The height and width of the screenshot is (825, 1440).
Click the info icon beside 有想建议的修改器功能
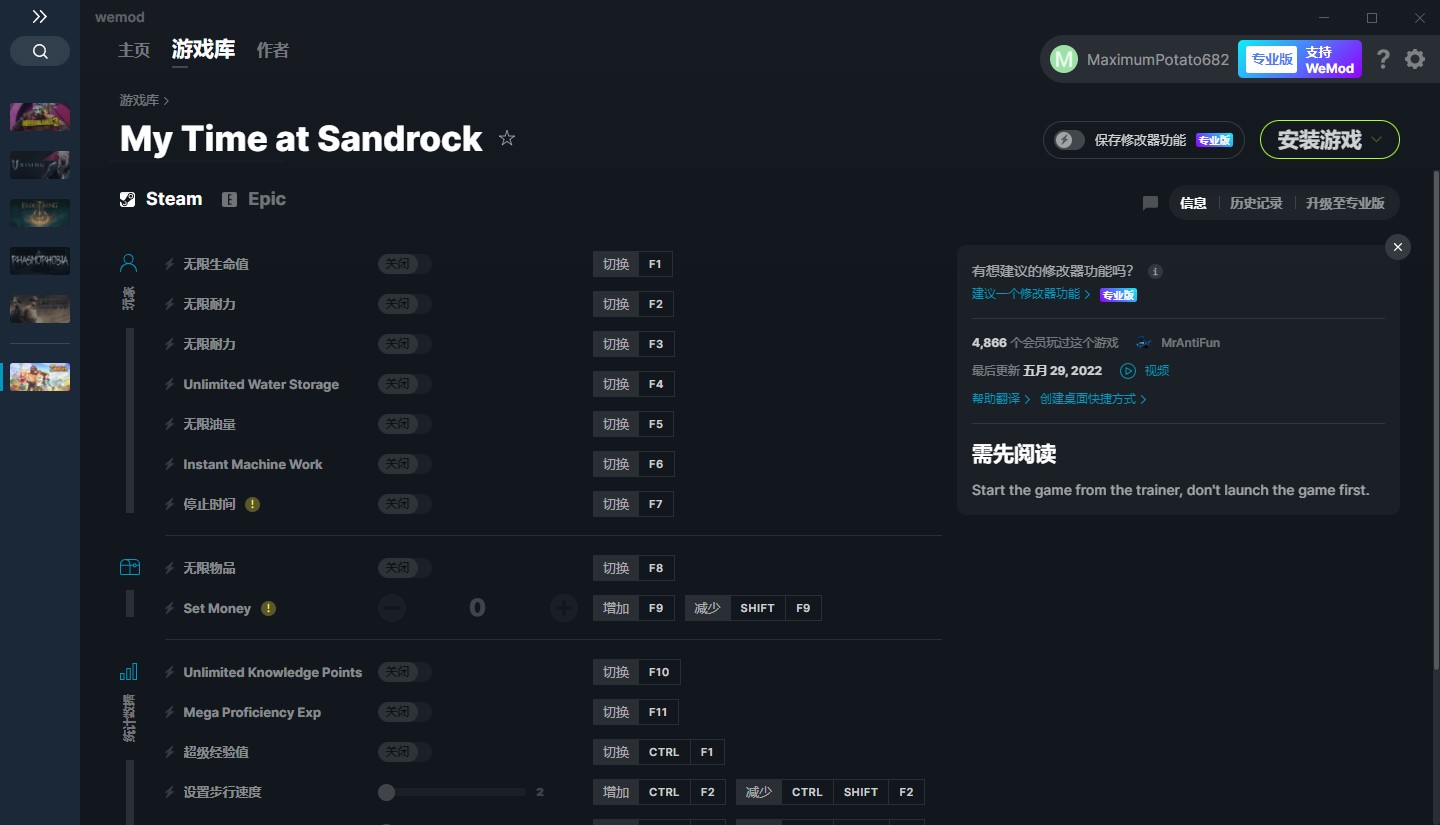1155,271
